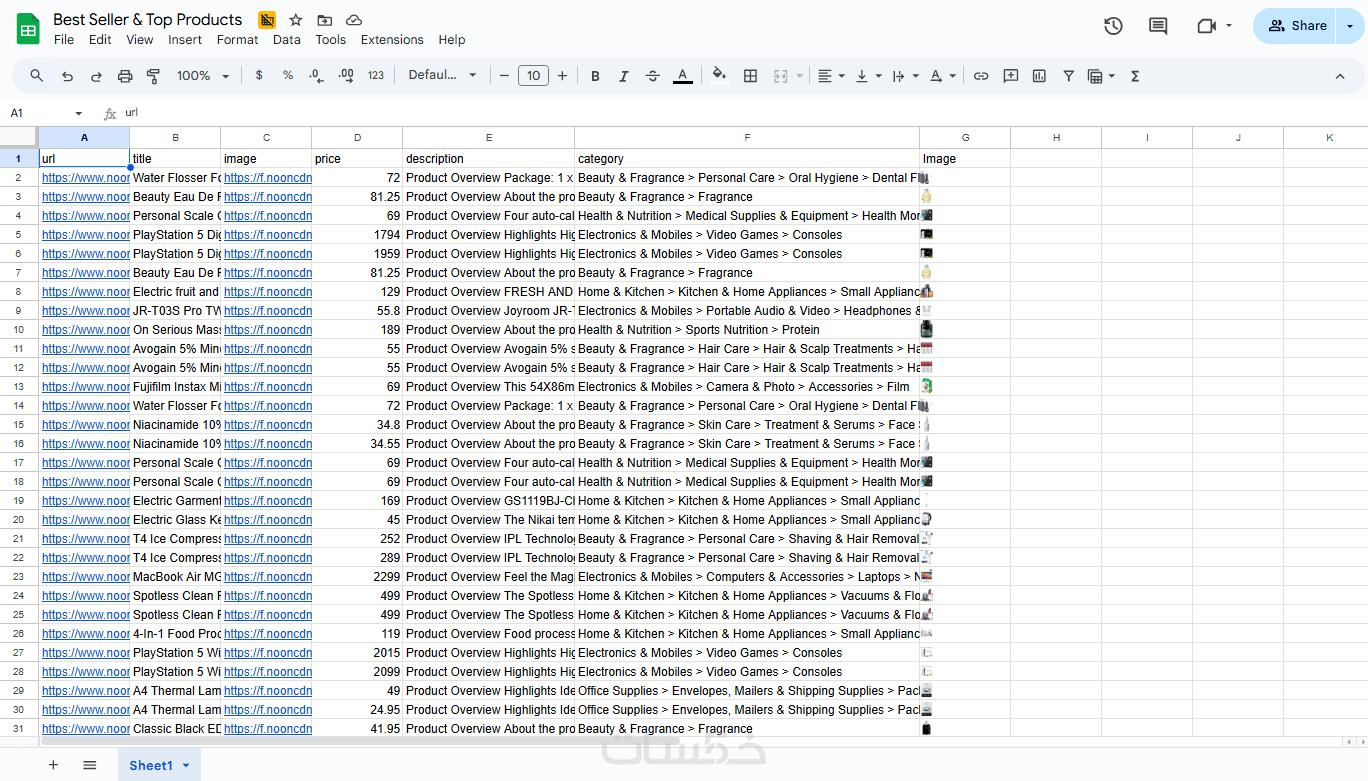Increase decimal places
The height and width of the screenshot is (781, 1368).
(346, 76)
